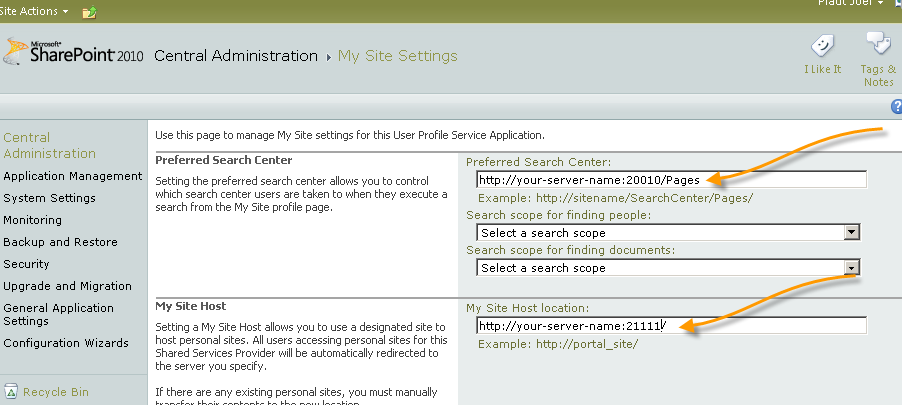Click the 'Preferred Search Center' section heading
This screenshot has height=405, width=902.
tap(224, 160)
